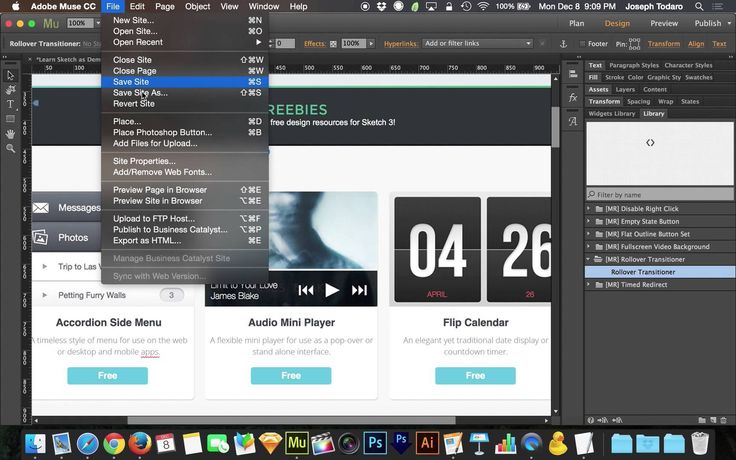Open Firefox from the Dock
This screenshot has height=460, width=736.
[x=140, y=443]
